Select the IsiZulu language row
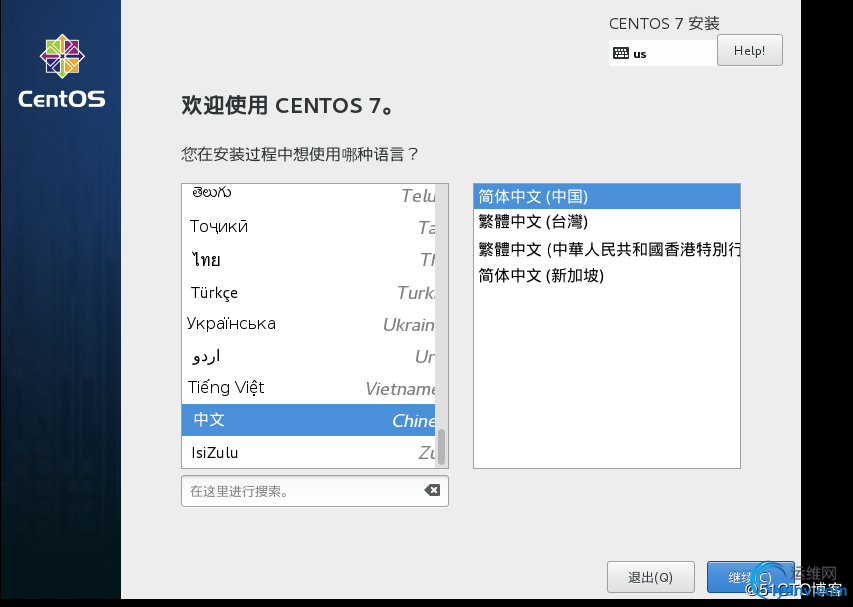The width and height of the screenshot is (853, 607). pos(308,452)
